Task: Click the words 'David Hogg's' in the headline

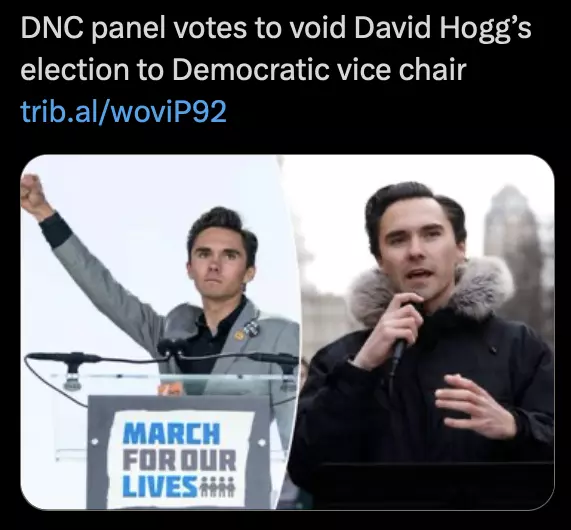Action: (x=442, y=29)
